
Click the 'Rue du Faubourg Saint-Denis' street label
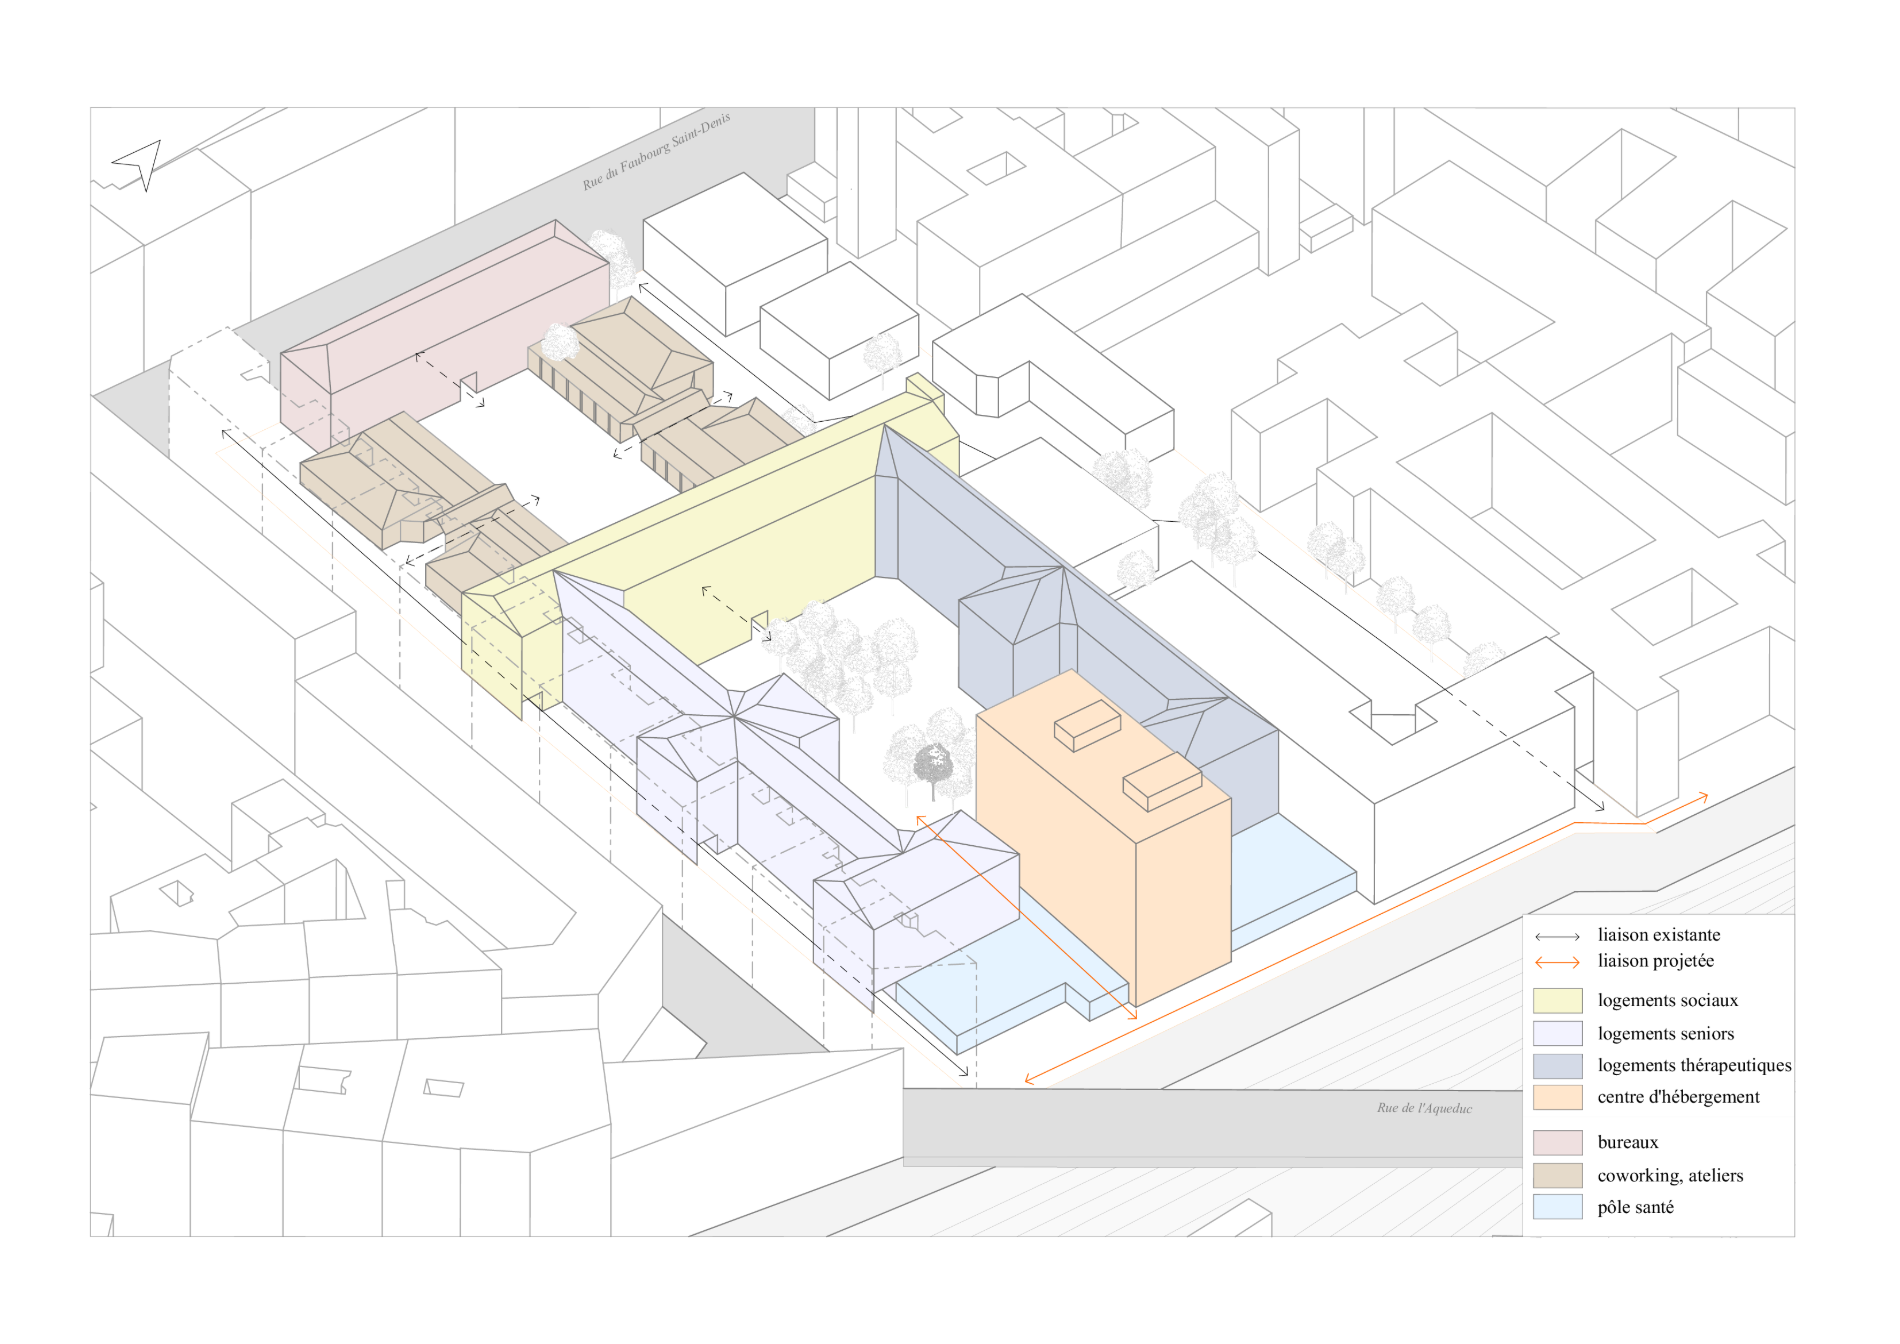656,151
